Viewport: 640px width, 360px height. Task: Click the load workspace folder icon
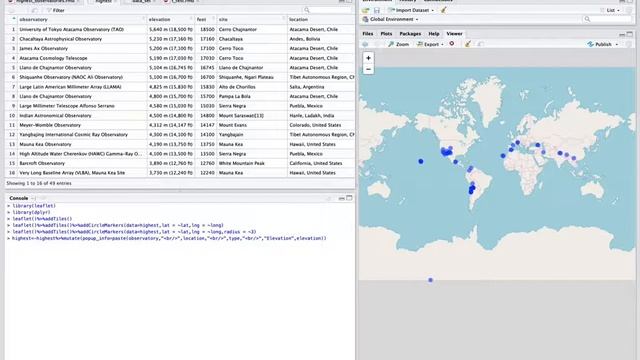click(x=365, y=10)
